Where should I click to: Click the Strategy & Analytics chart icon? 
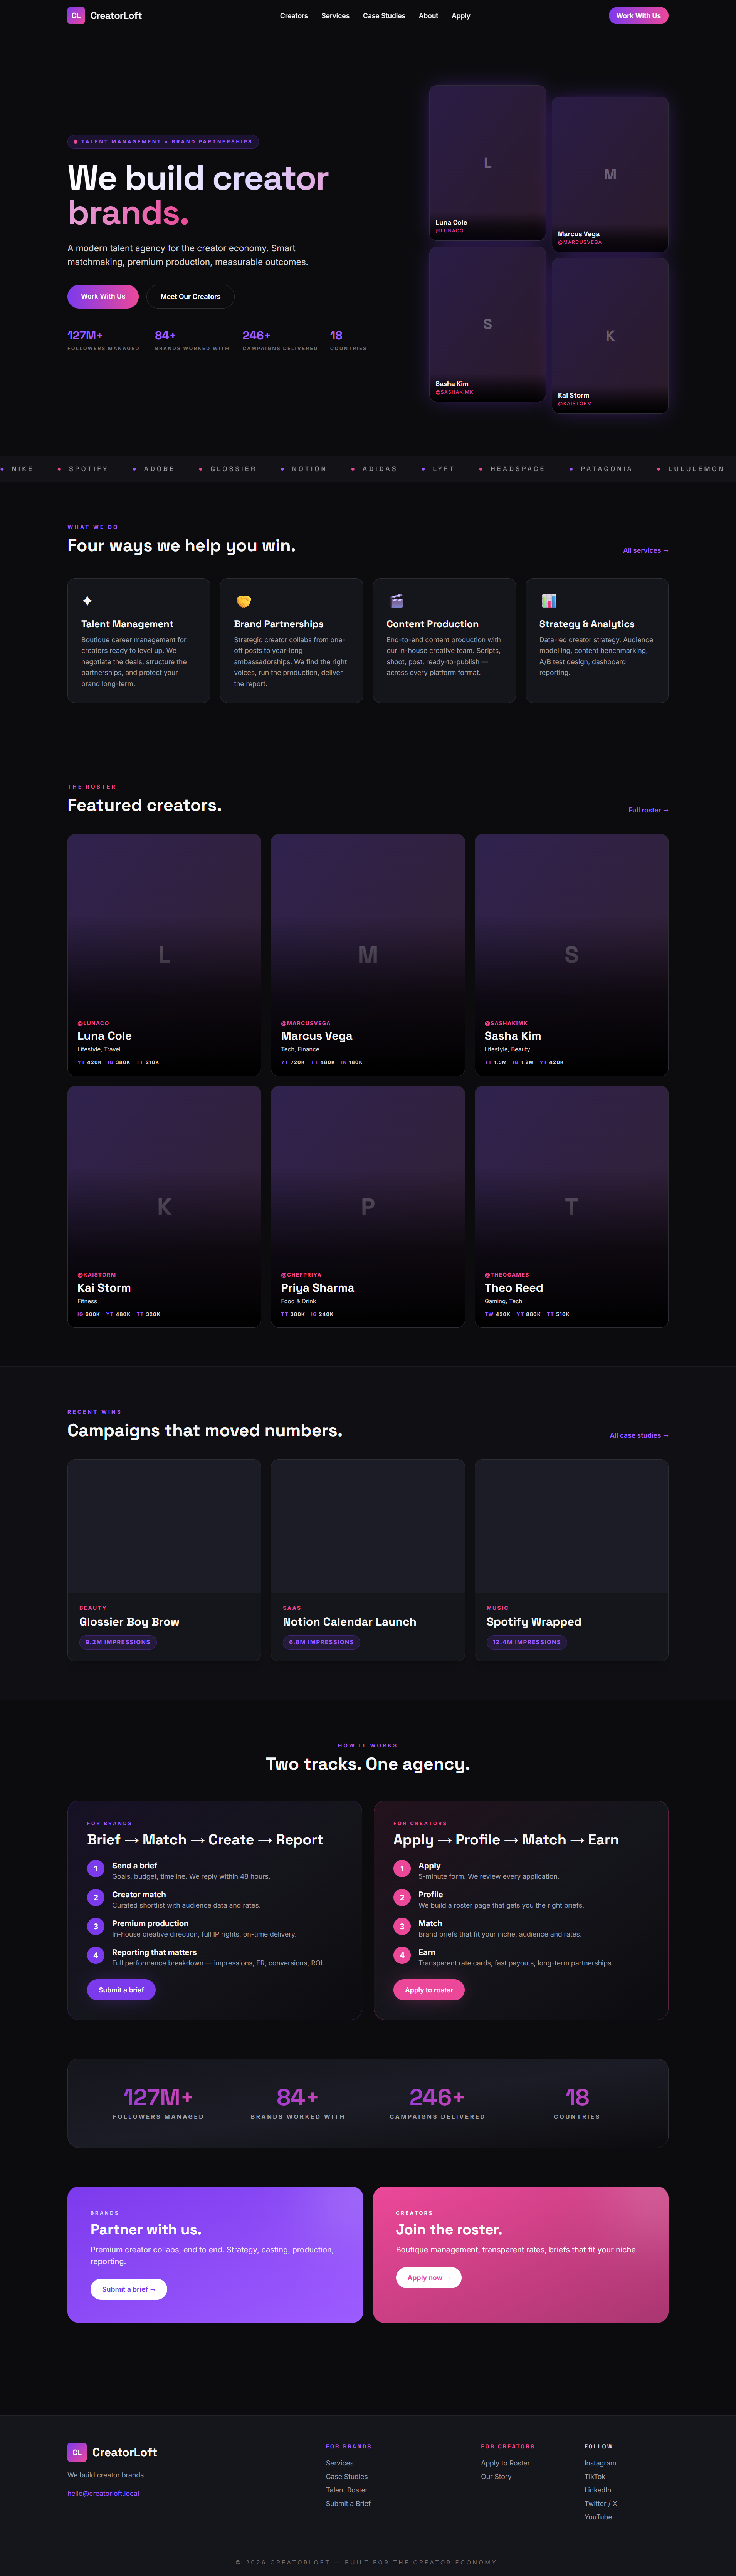(x=549, y=601)
